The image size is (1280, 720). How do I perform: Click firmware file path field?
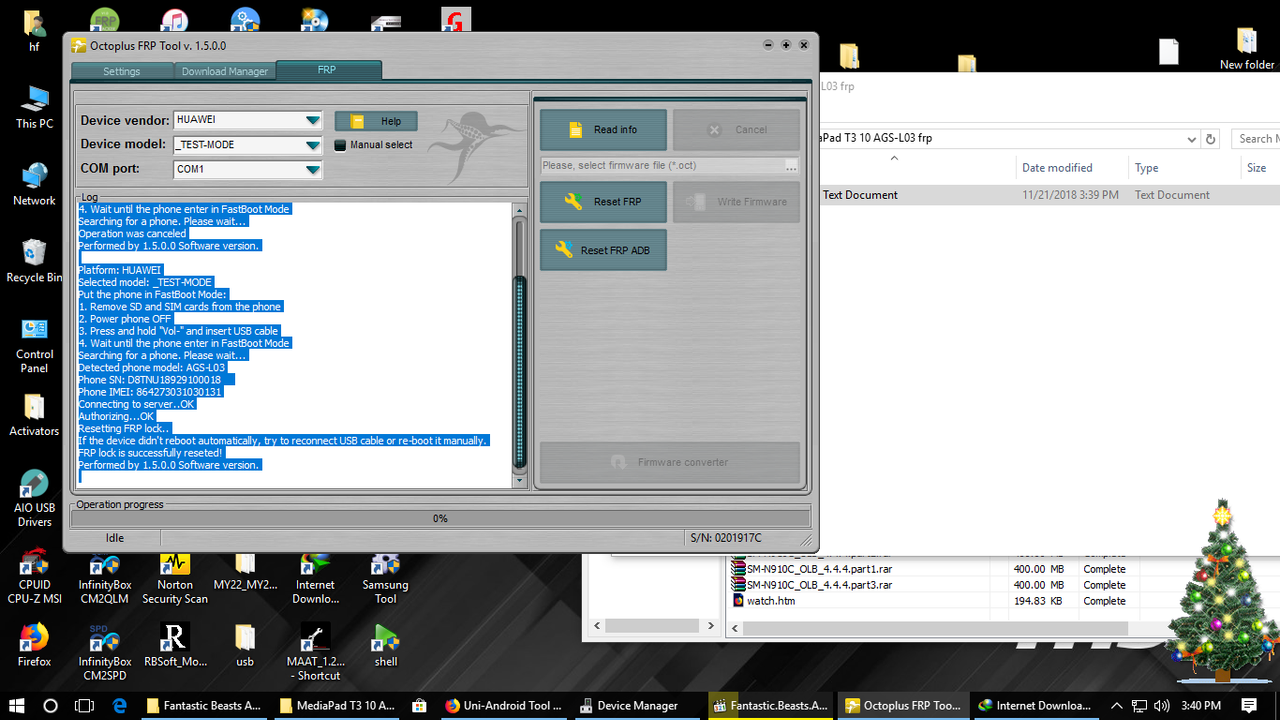662,166
